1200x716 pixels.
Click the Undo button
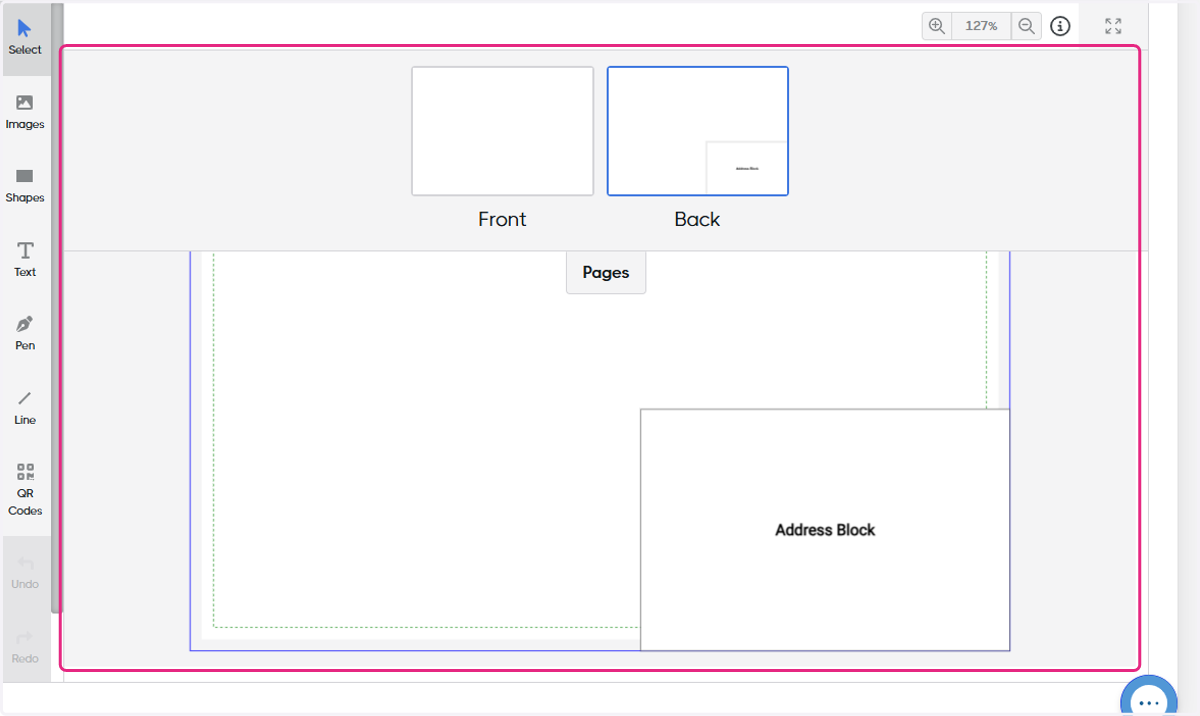[25, 573]
